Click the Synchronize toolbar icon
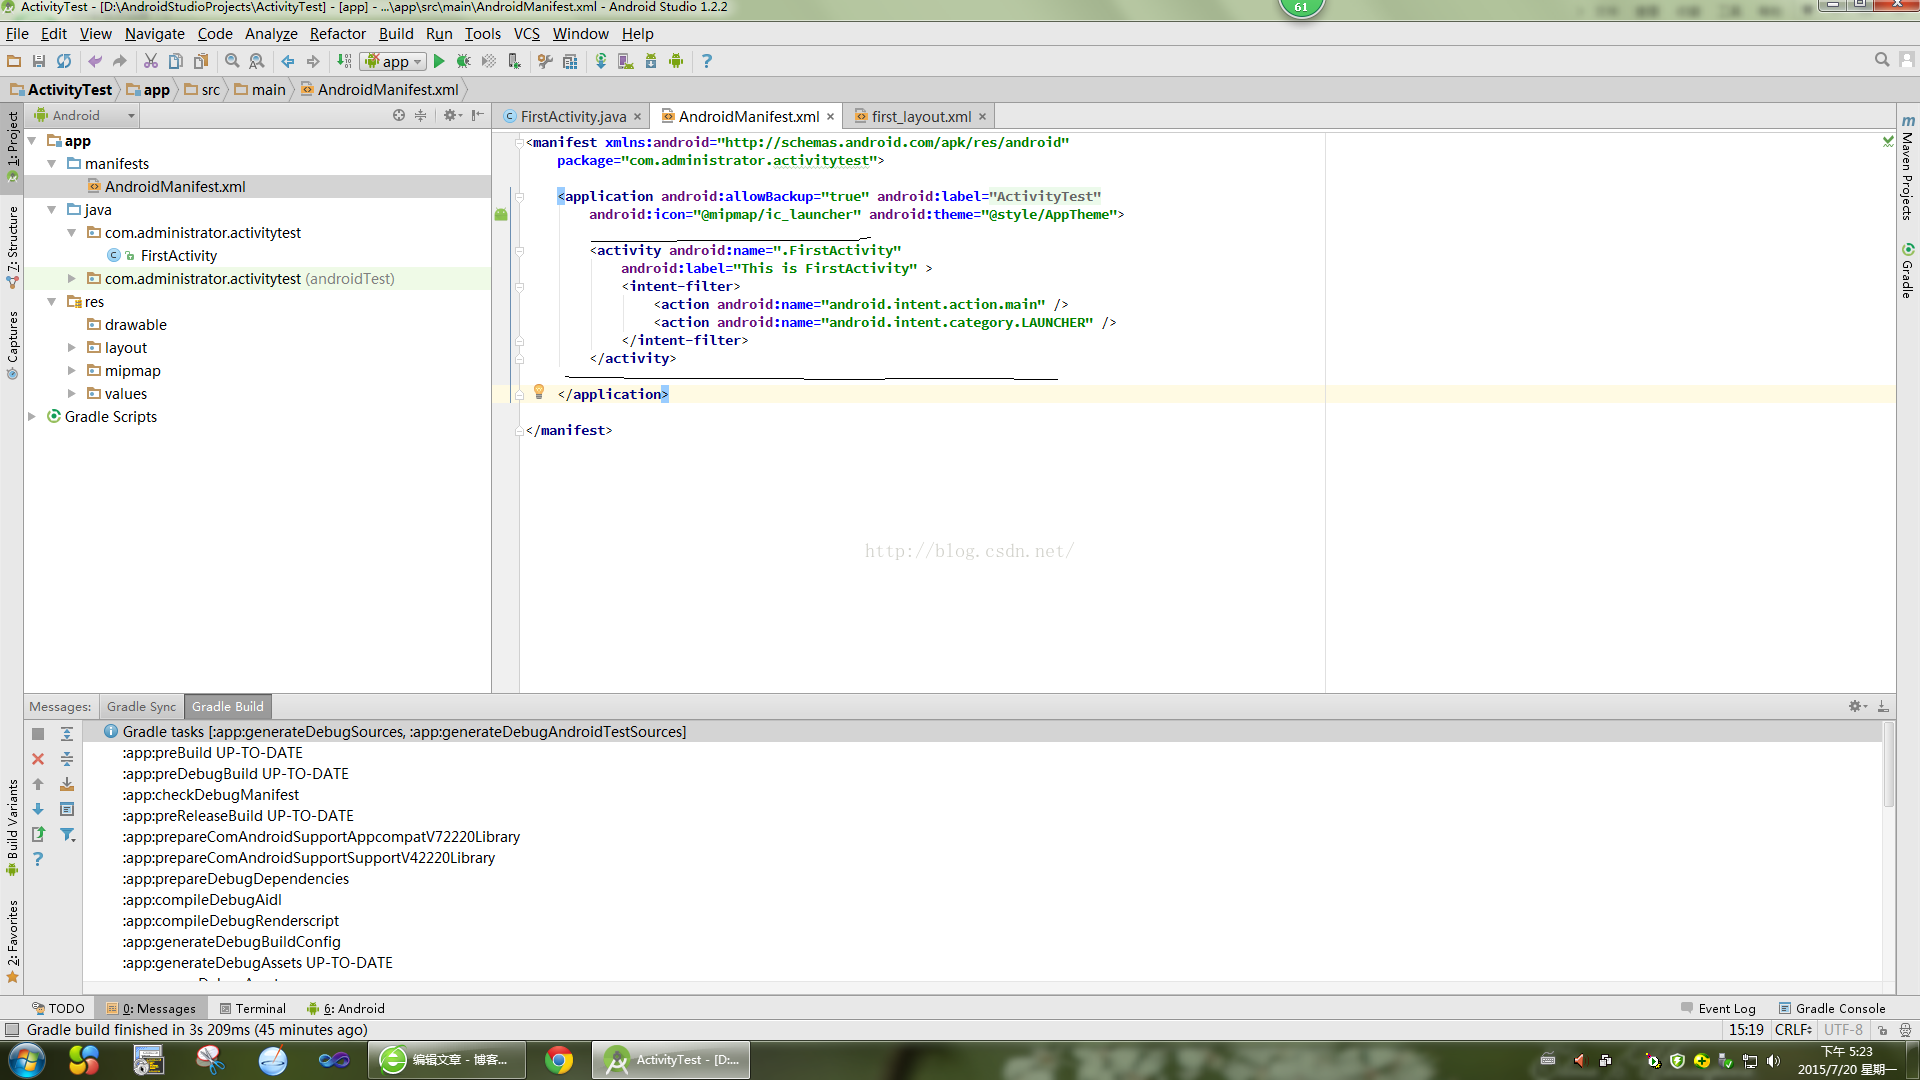This screenshot has height=1080, width=1920. coord(64,61)
